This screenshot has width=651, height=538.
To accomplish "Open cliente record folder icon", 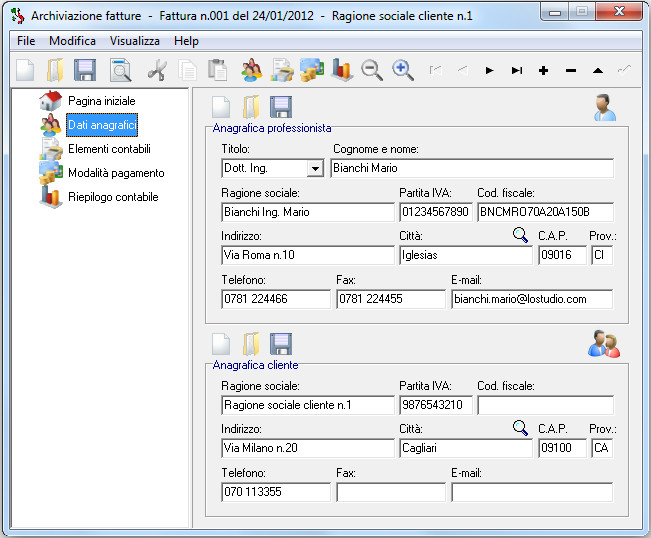I will click(251, 344).
